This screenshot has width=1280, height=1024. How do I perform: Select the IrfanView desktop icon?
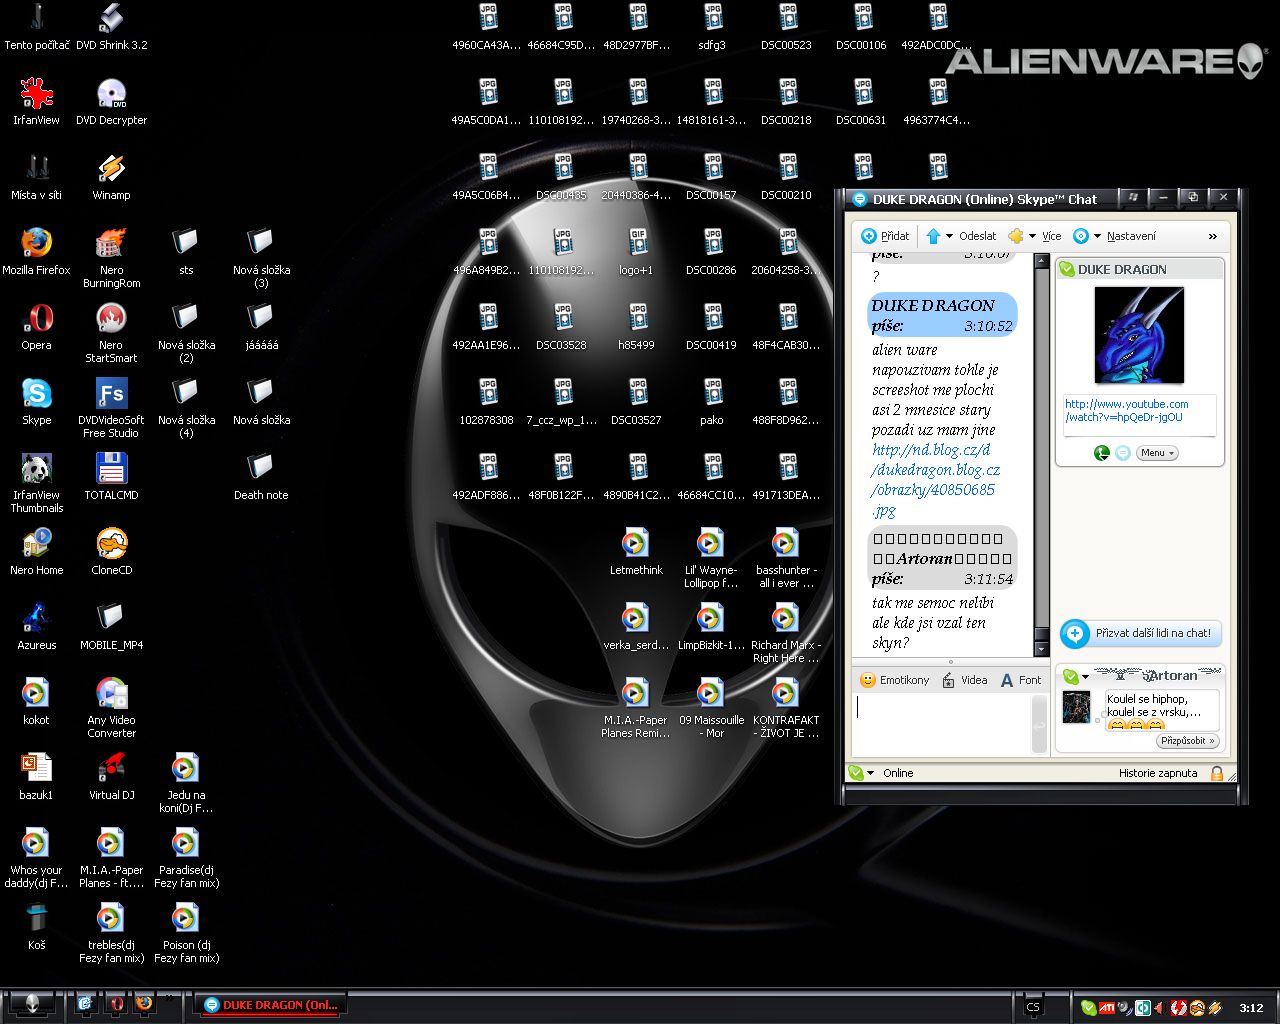tap(37, 102)
